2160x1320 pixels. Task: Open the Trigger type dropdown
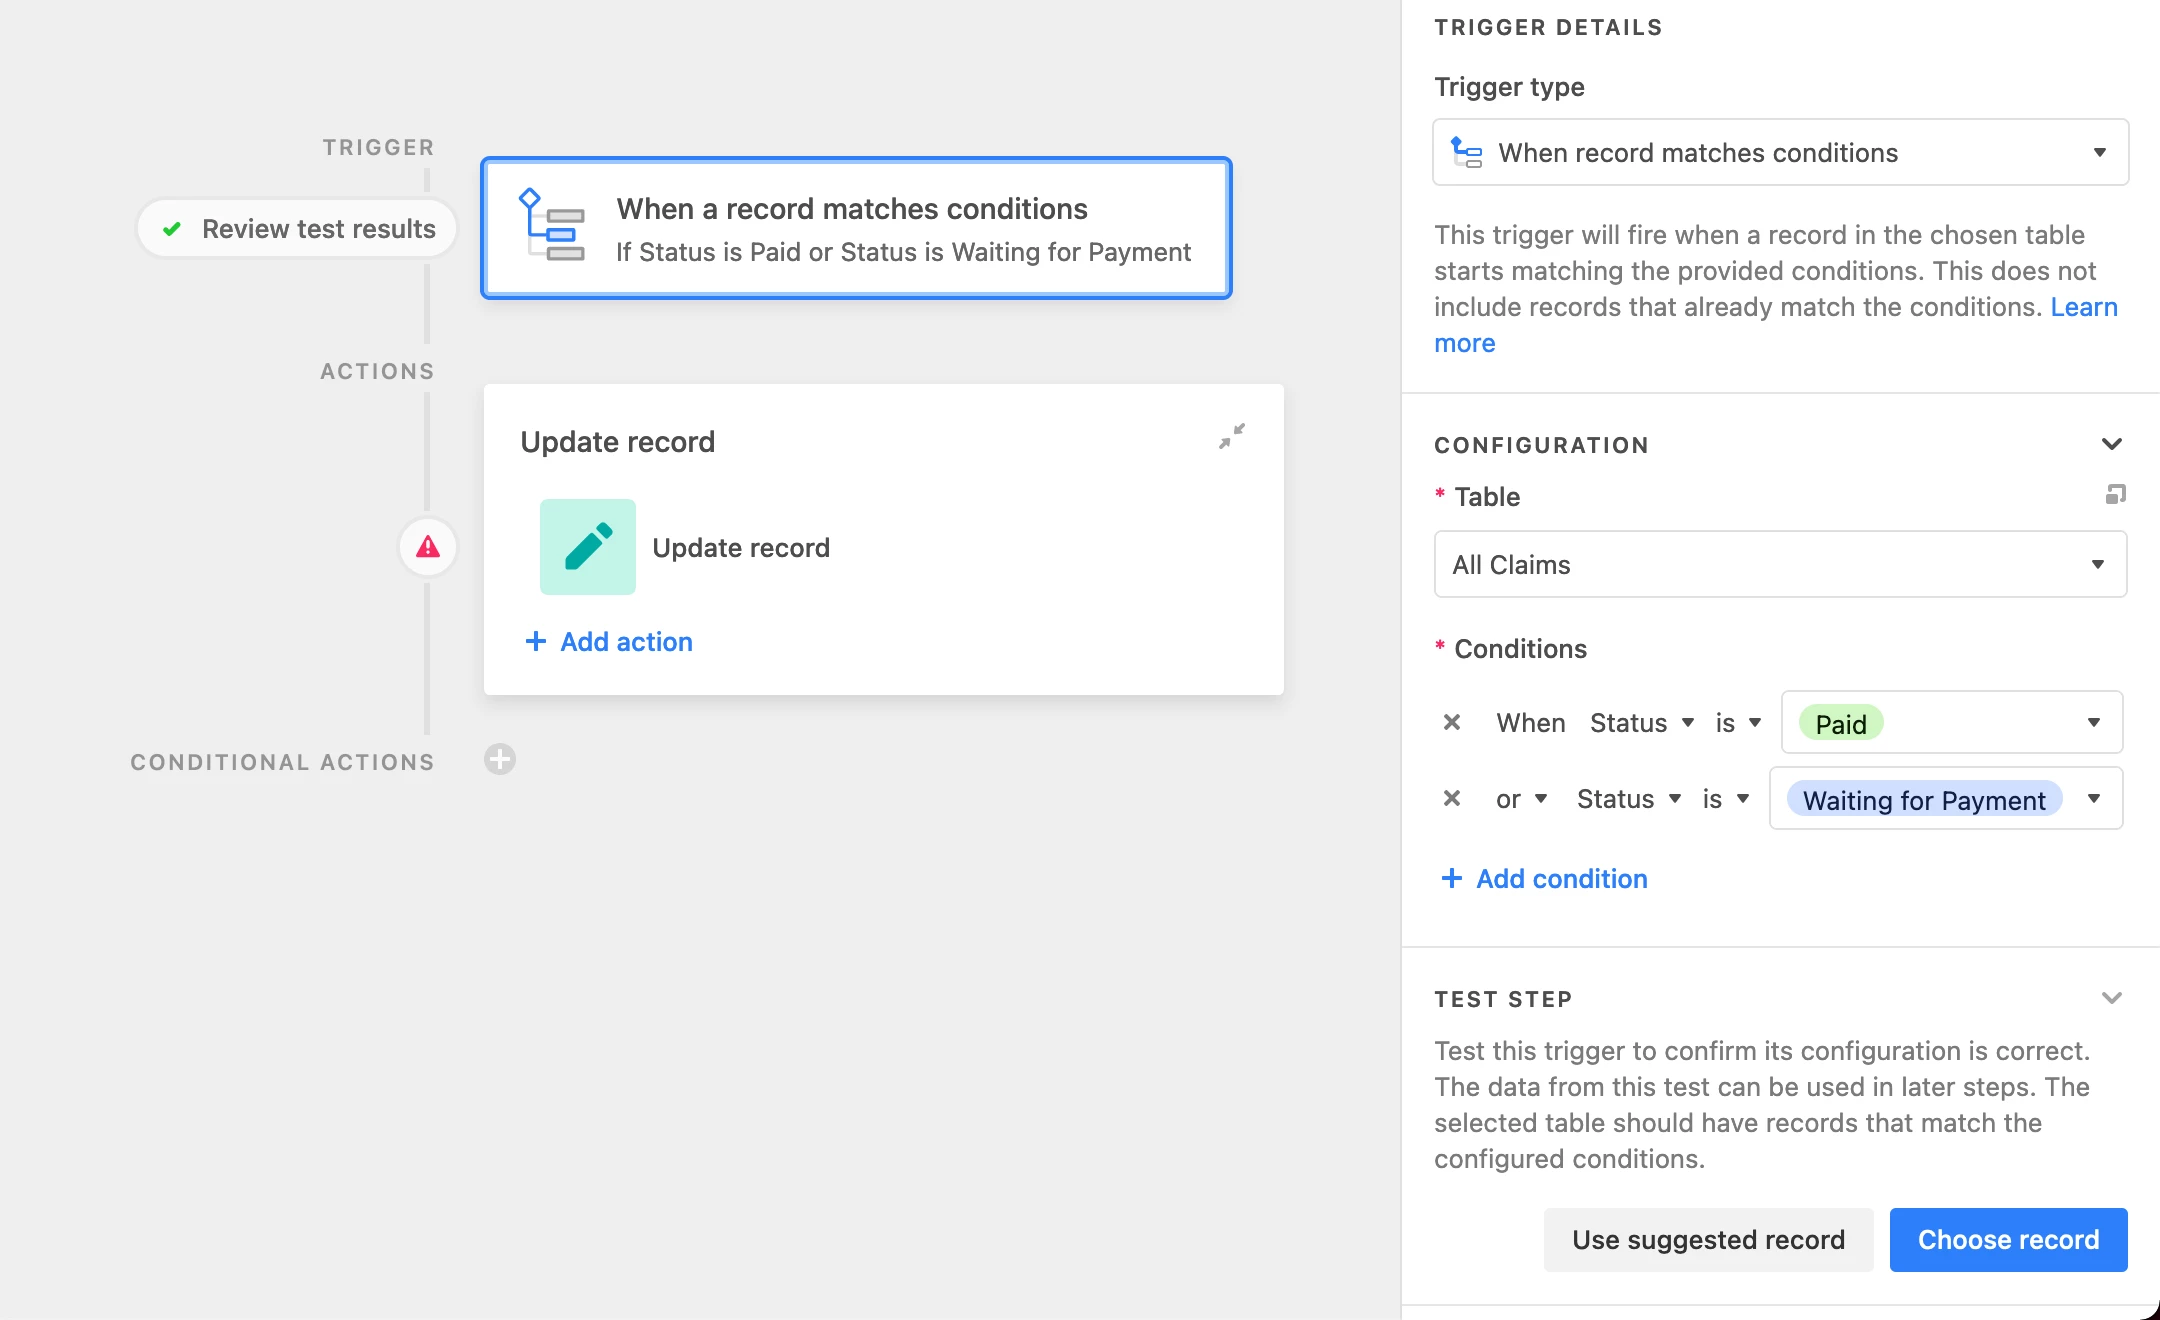[1780, 153]
